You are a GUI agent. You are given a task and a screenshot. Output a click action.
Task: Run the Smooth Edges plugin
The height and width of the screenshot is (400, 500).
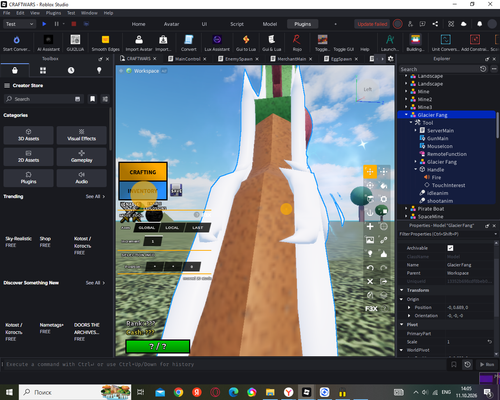coord(105,43)
